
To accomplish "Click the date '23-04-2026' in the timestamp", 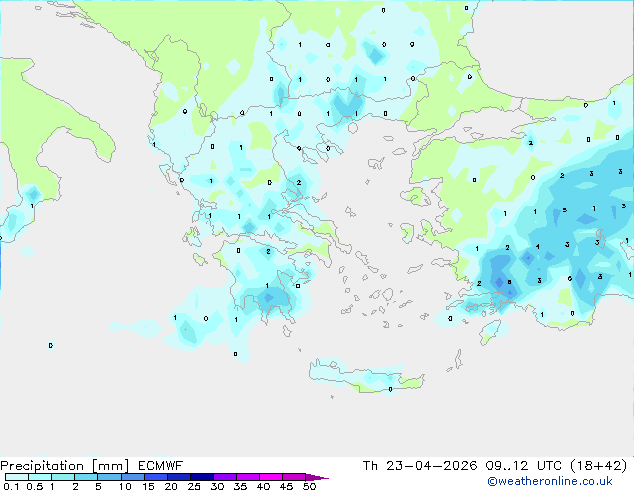I will click(431, 466).
